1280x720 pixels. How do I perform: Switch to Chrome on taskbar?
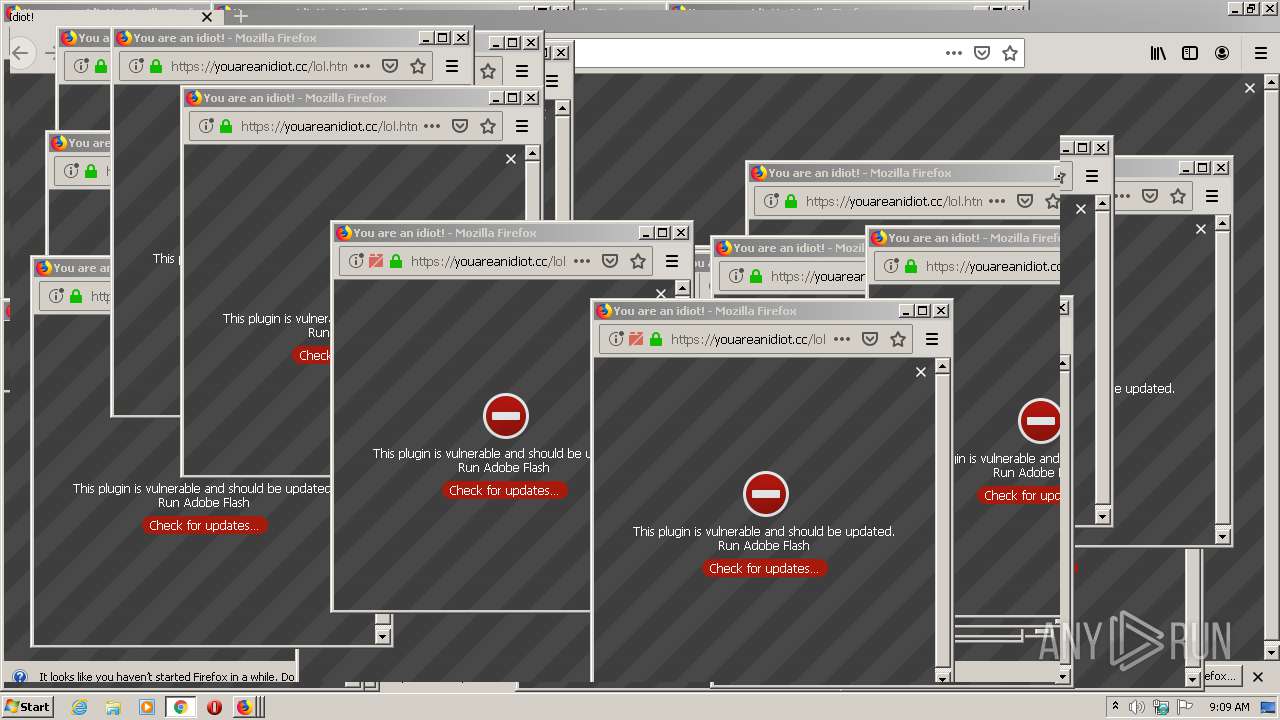[x=180, y=707]
